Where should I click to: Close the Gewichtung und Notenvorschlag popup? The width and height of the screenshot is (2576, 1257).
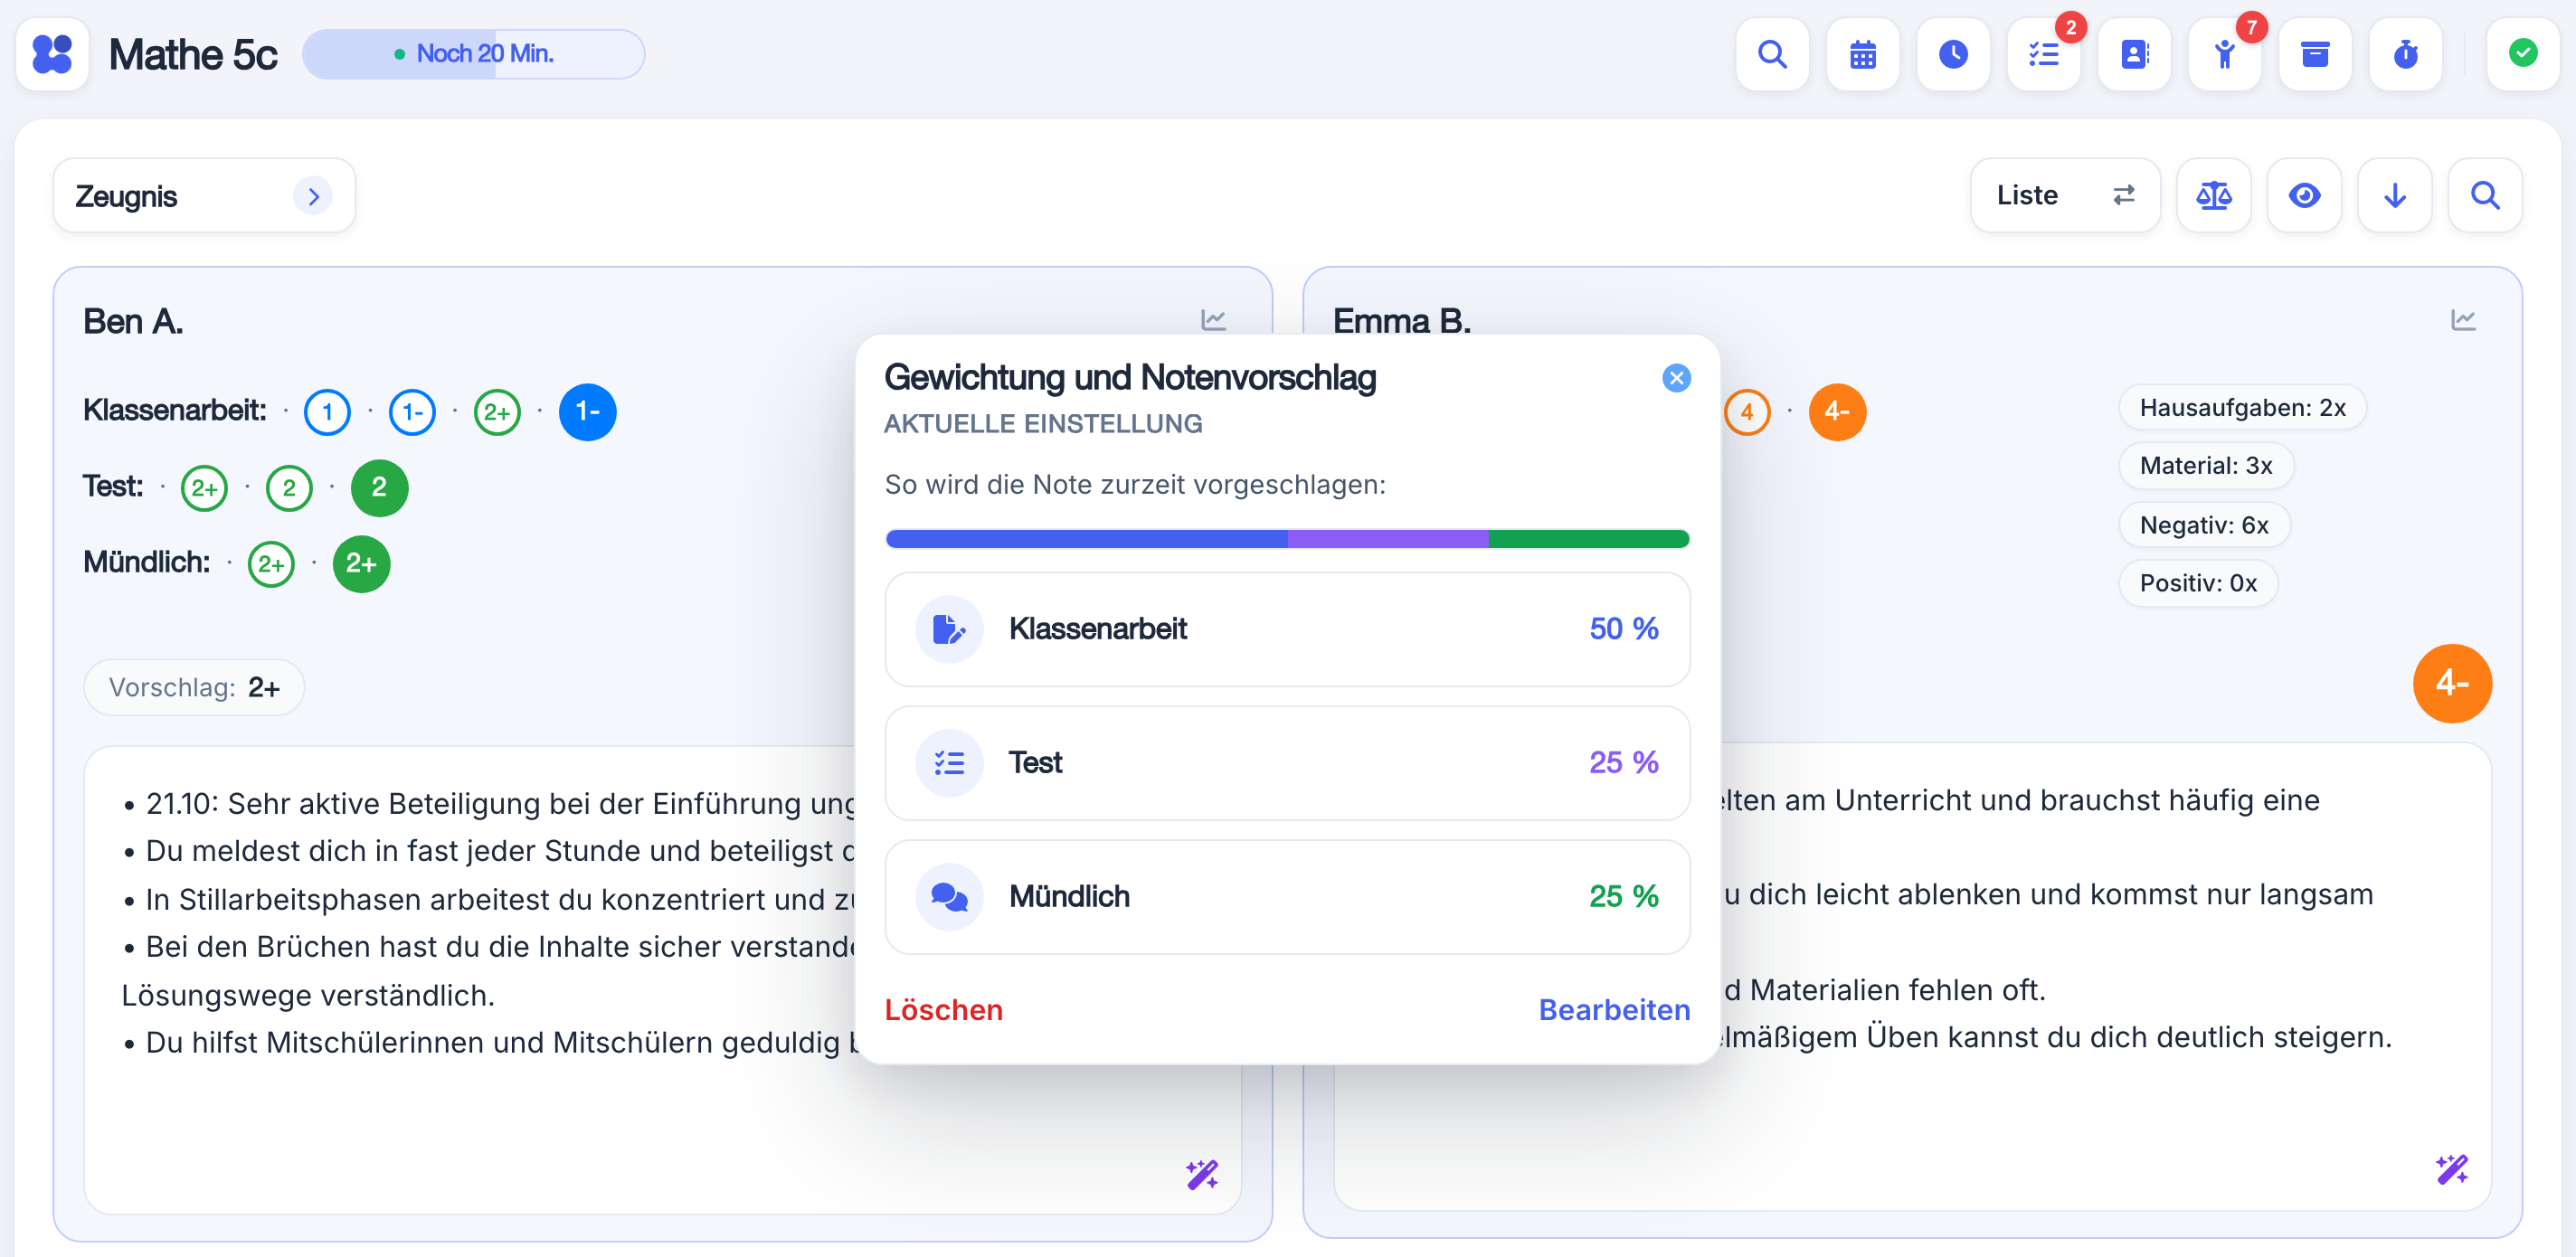coord(1676,378)
